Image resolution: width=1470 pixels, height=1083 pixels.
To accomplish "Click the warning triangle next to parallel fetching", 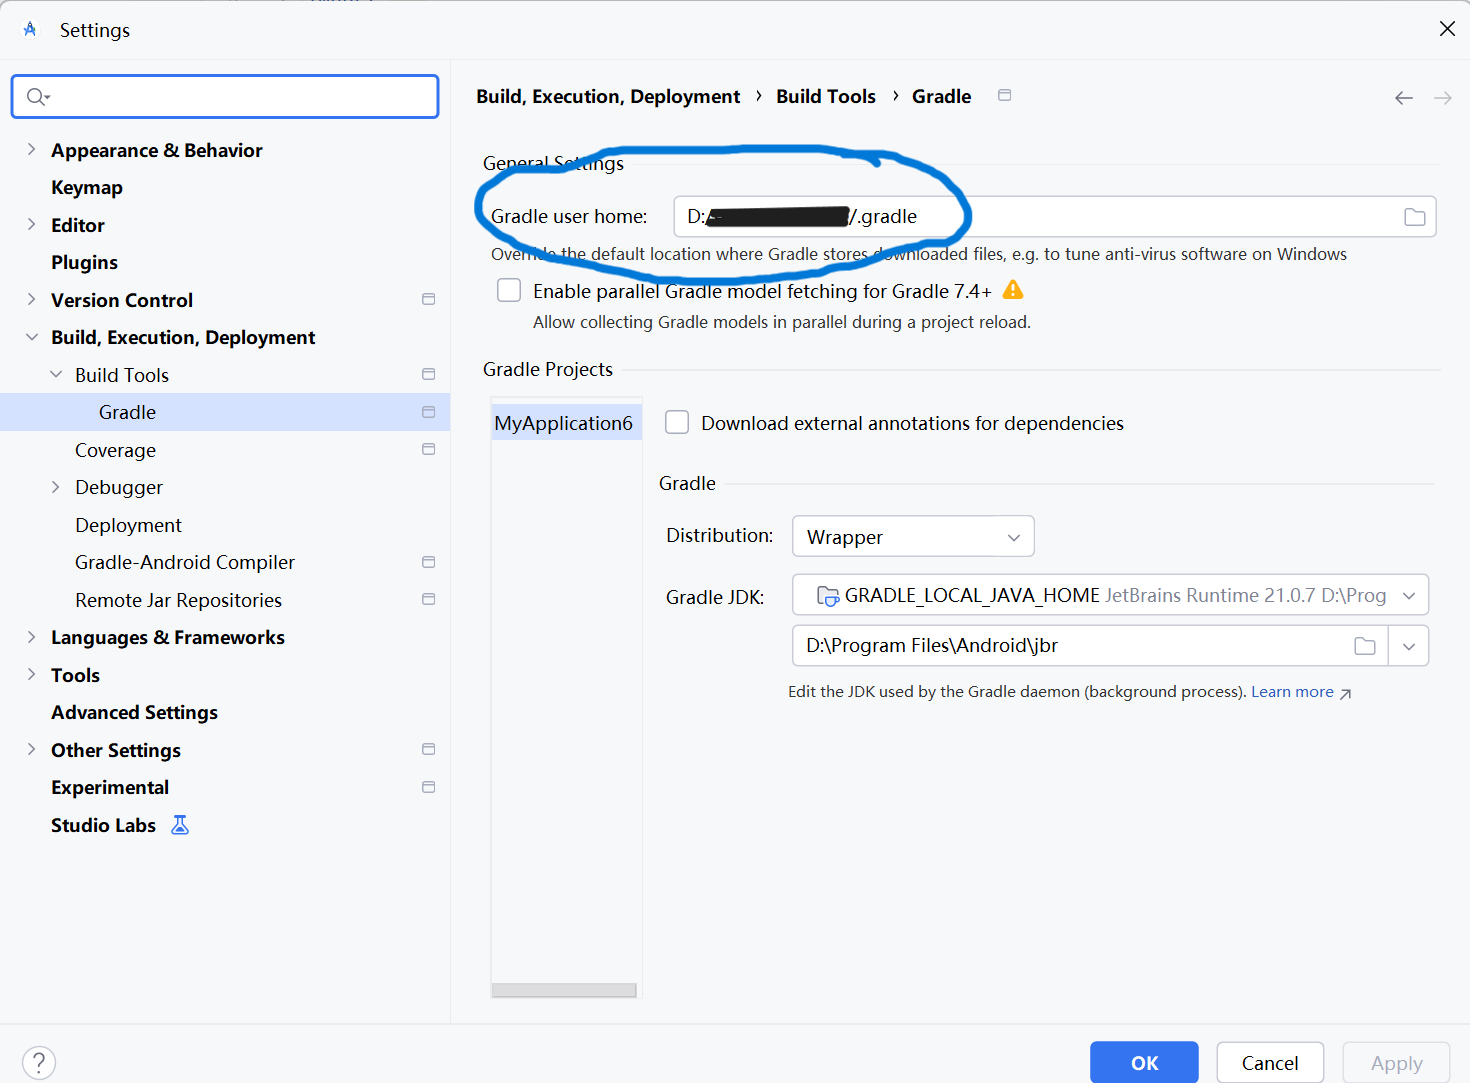I will pos(1012,289).
